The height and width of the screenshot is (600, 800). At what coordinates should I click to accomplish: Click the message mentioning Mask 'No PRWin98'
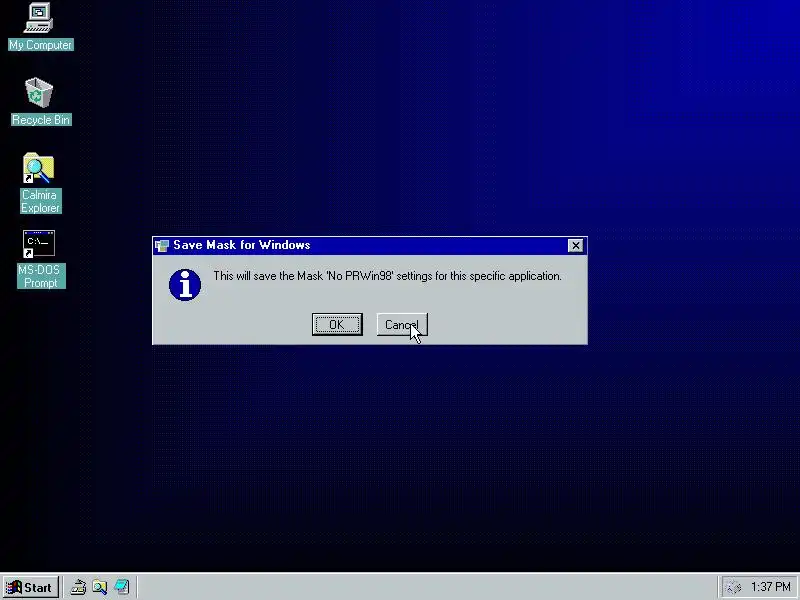387,276
